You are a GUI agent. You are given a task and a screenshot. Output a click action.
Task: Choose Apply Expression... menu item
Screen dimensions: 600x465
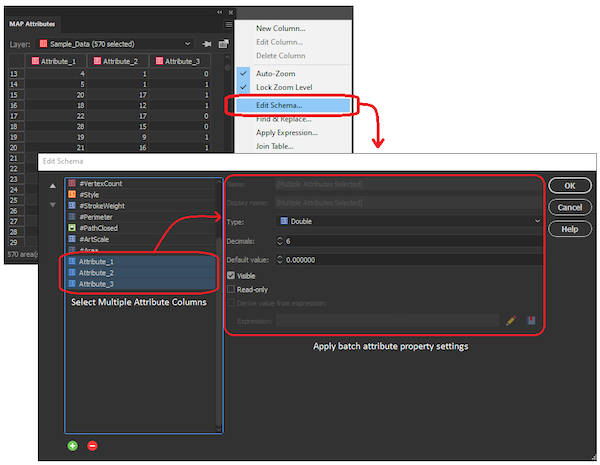(287, 133)
